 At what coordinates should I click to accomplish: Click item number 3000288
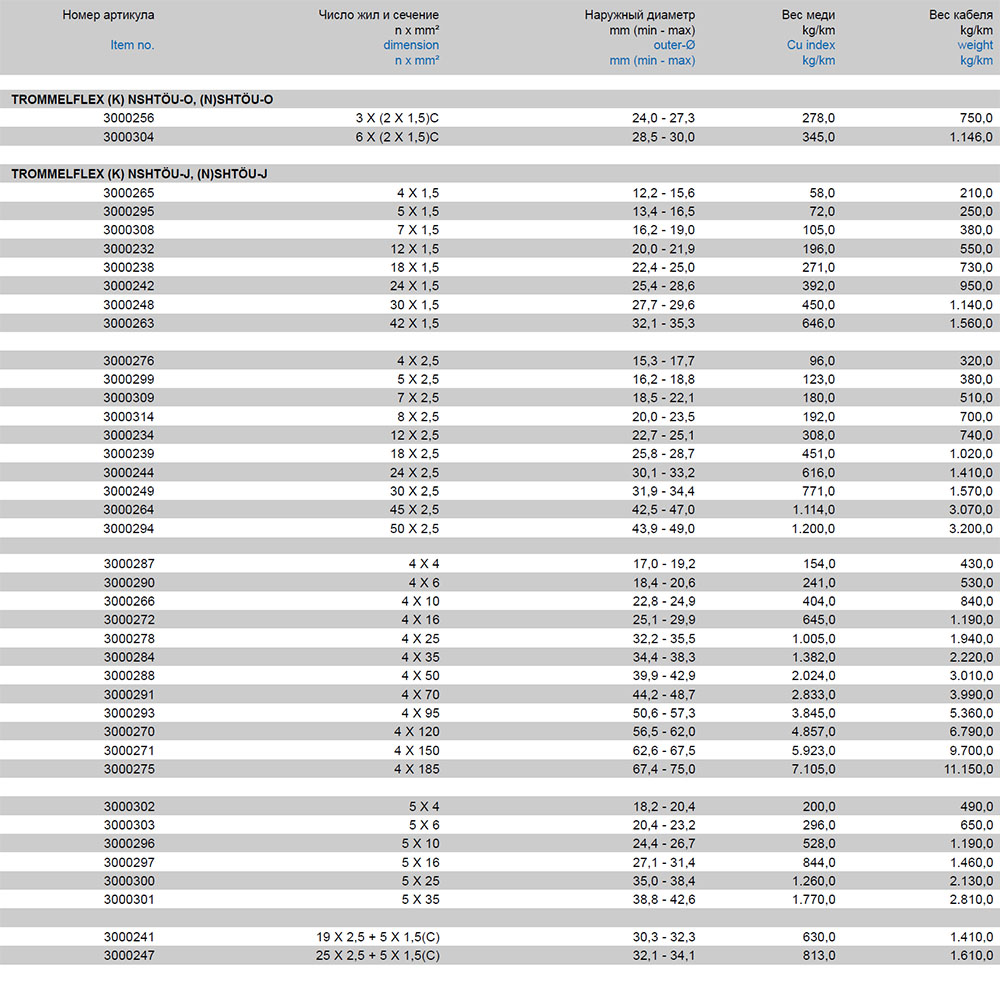[129, 675]
